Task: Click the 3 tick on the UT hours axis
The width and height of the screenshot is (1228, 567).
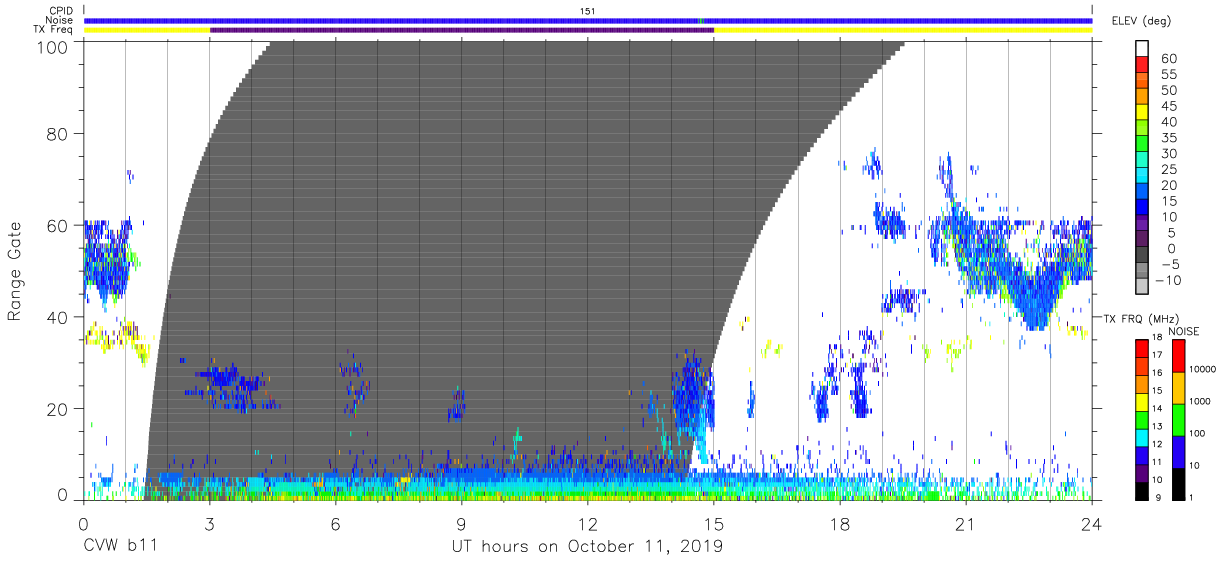Action: [x=209, y=523]
